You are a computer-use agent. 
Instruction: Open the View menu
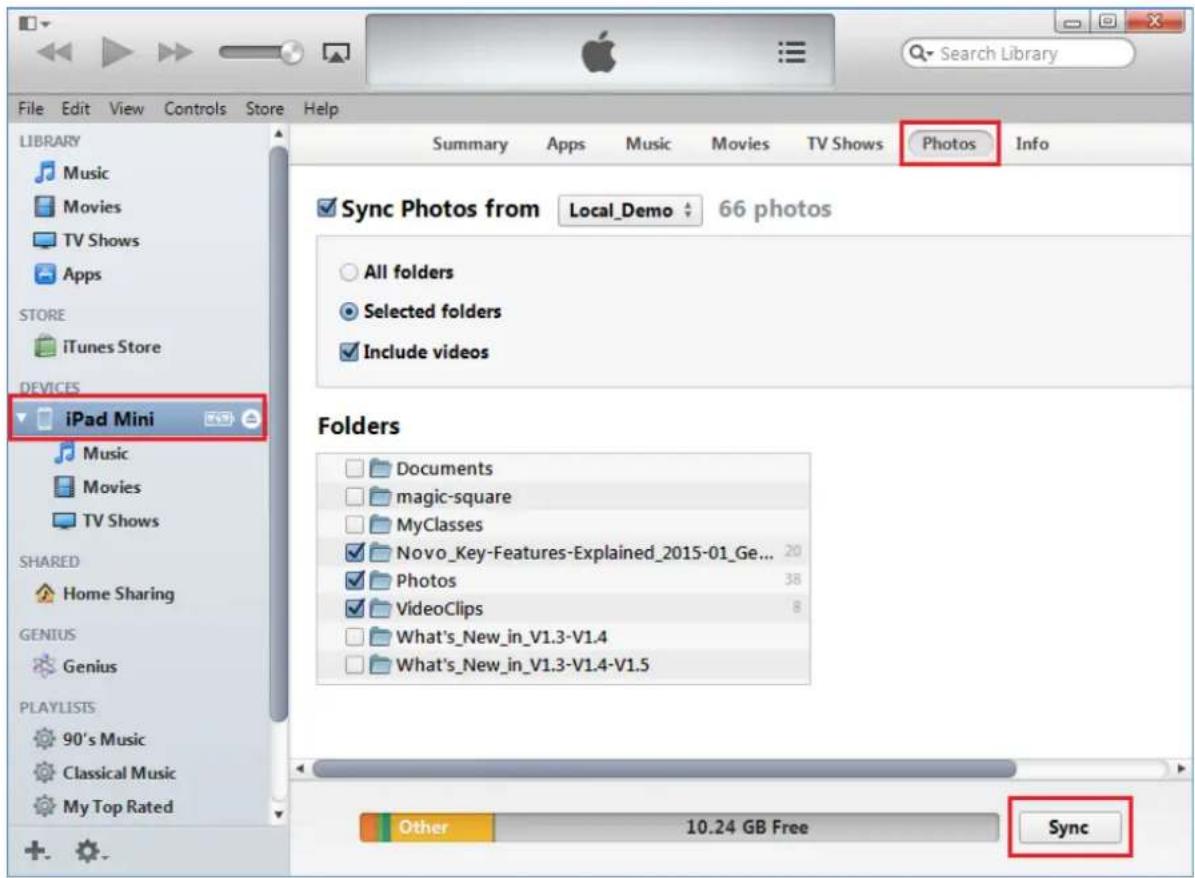click(126, 109)
